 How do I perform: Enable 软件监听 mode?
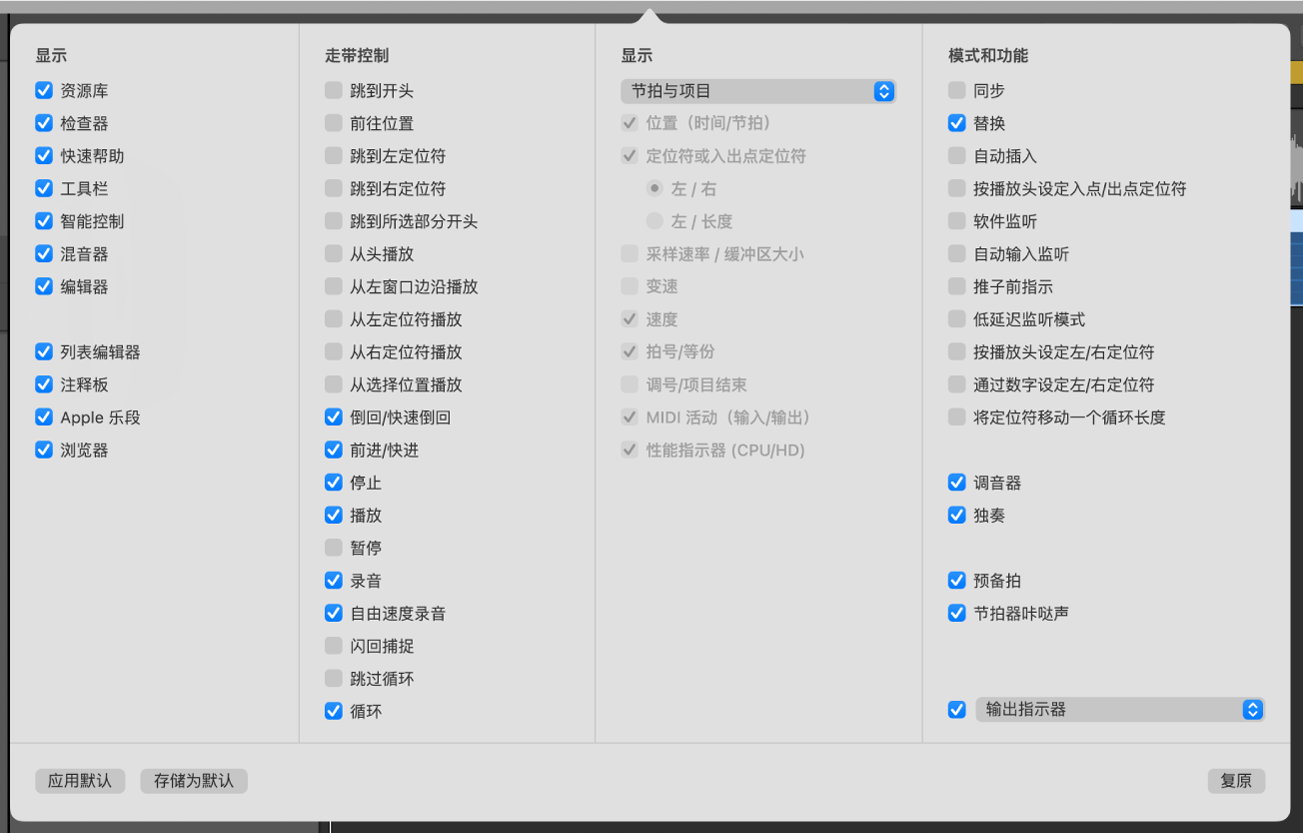[x=956, y=221]
